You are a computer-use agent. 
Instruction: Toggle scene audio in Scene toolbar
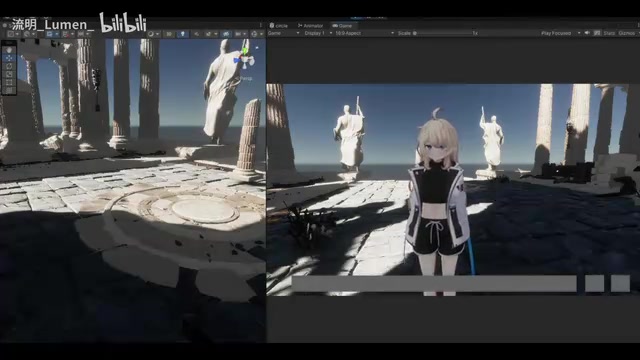(x=197, y=34)
